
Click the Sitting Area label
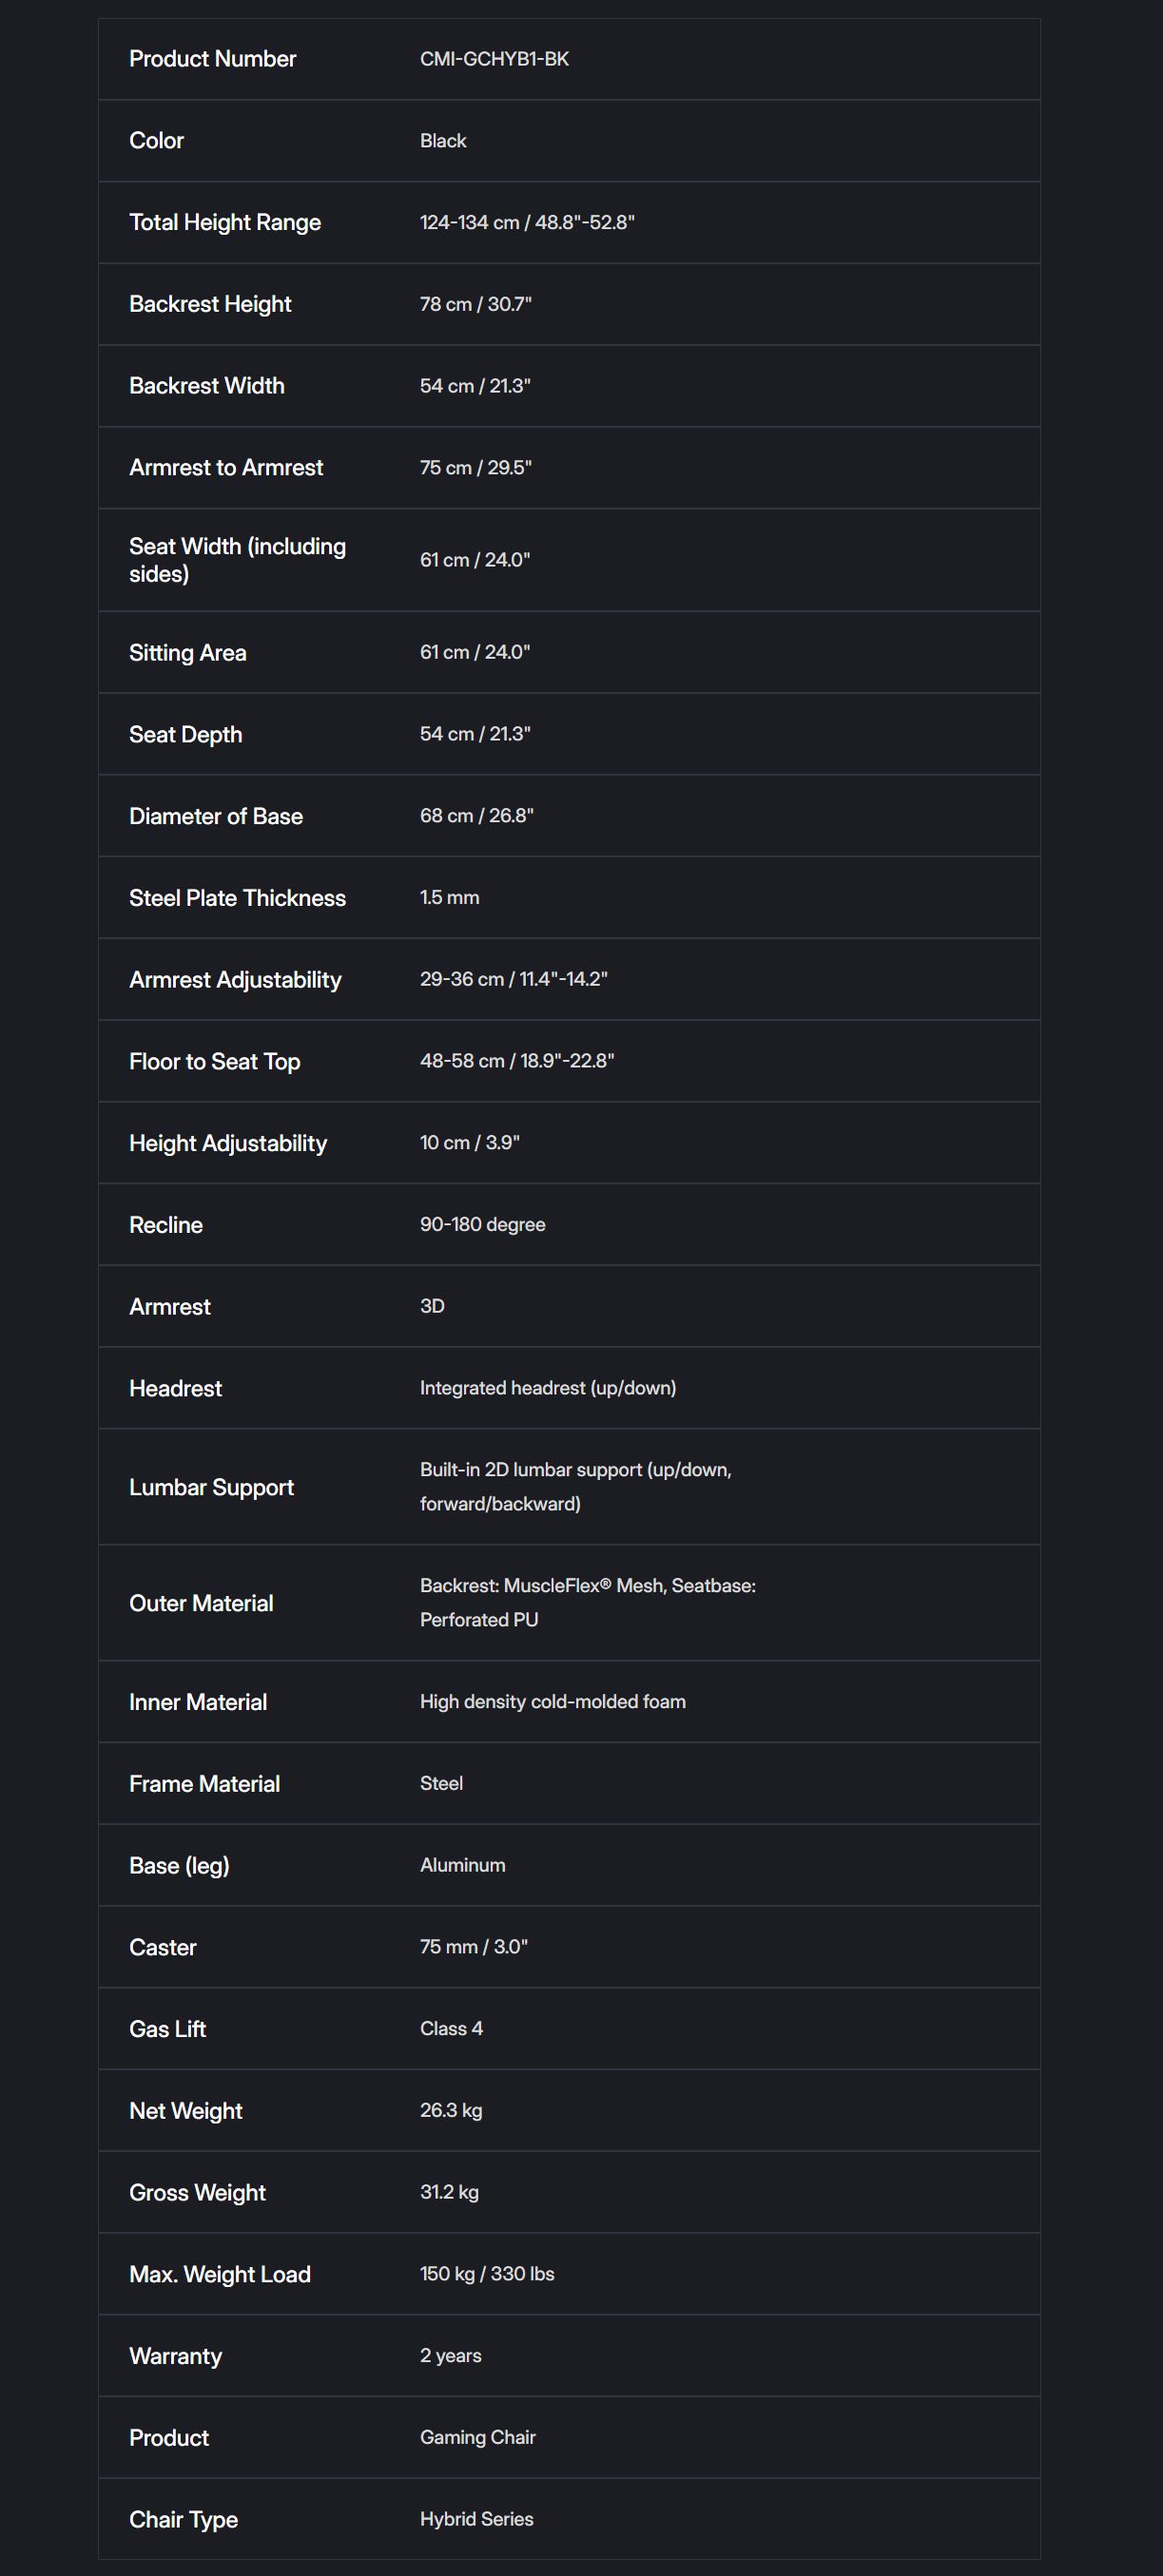[x=187, y=653]
